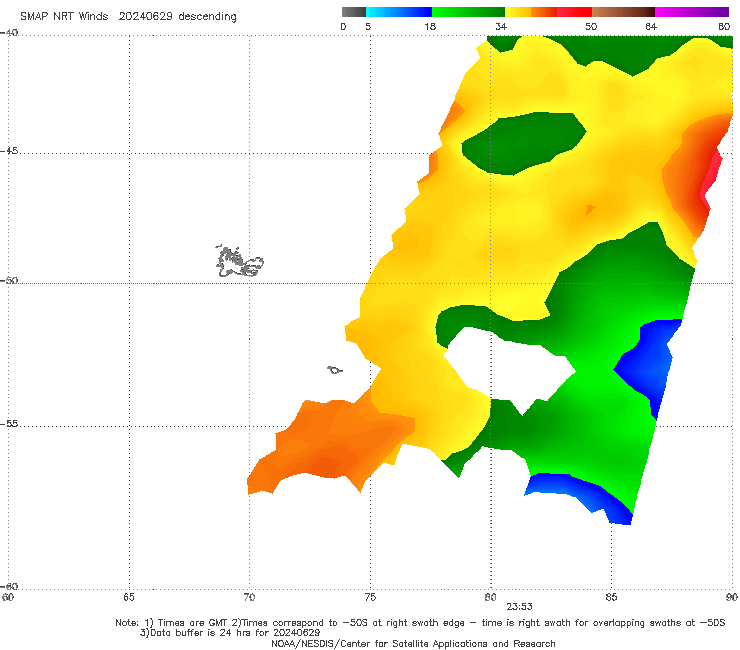
Task: Click the longitude label '70' on the bottom axis
Action: point(249,598)
